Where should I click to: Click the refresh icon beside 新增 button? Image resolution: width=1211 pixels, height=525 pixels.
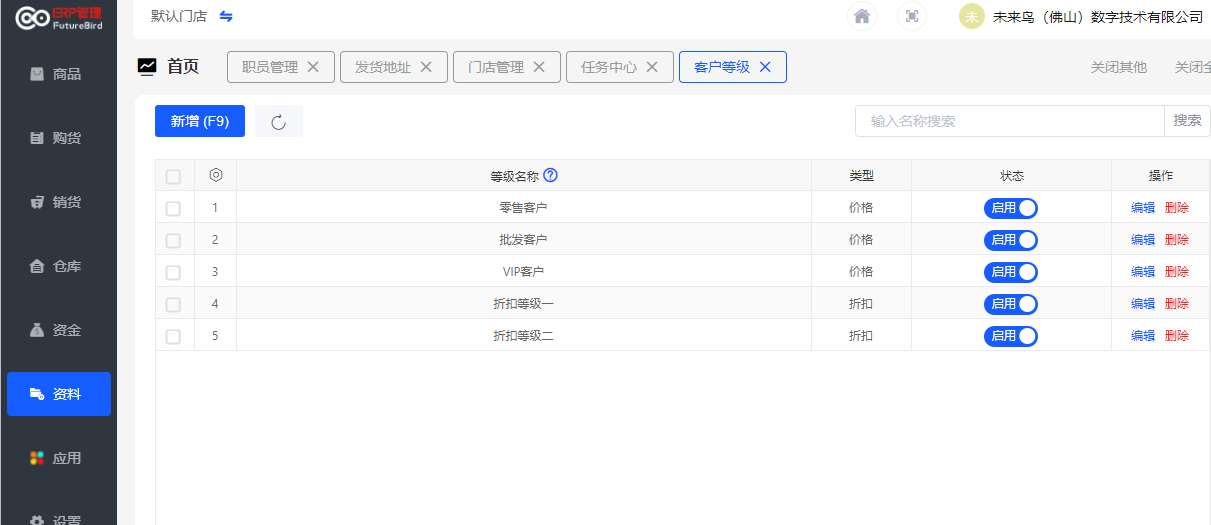279,122
